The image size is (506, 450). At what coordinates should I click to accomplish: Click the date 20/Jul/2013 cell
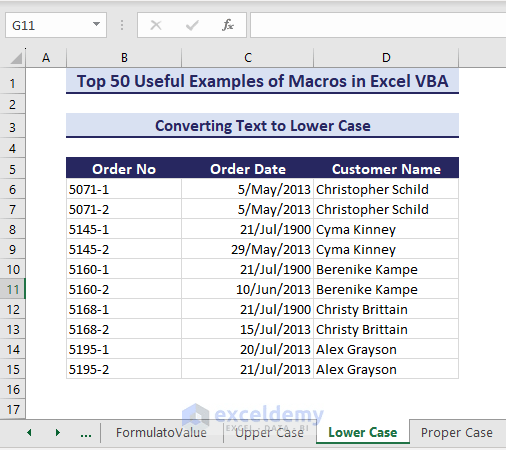click(248, 349)
